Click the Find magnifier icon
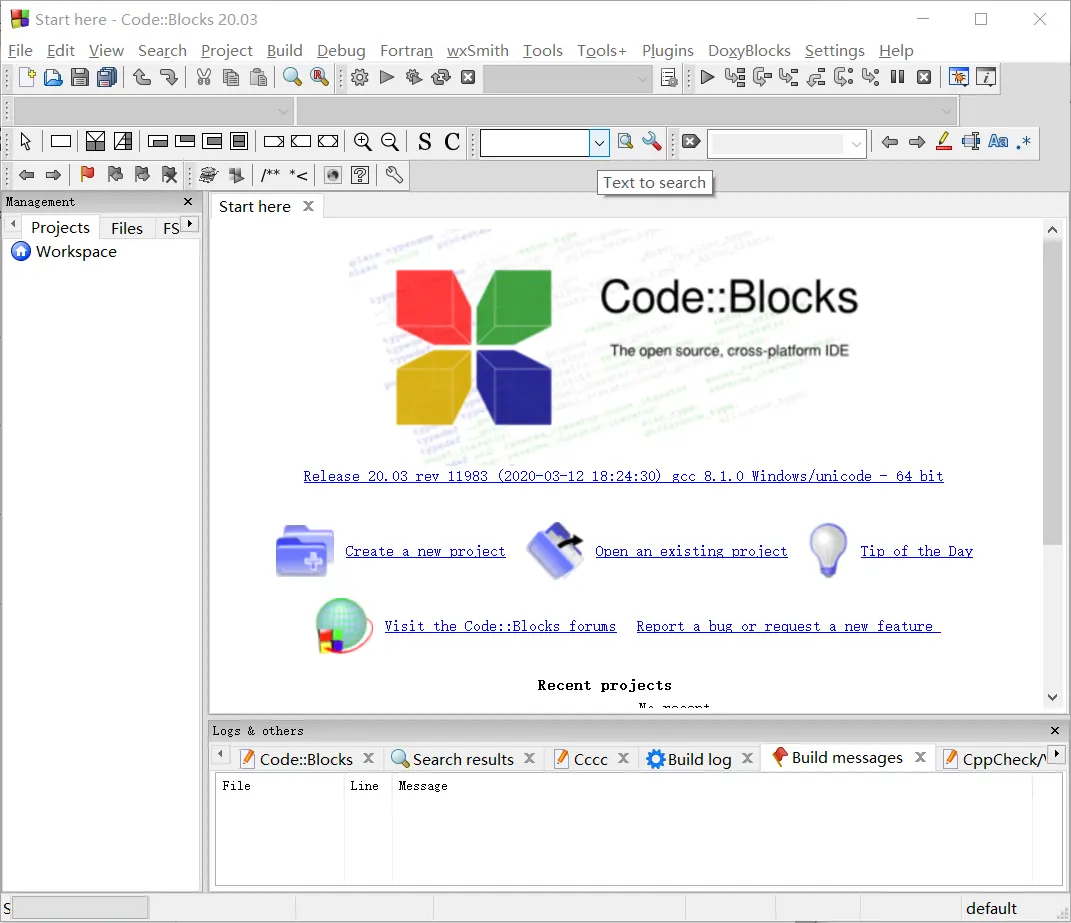The image size is (1071, 923). pyautogui.click(x=292, y=77)
